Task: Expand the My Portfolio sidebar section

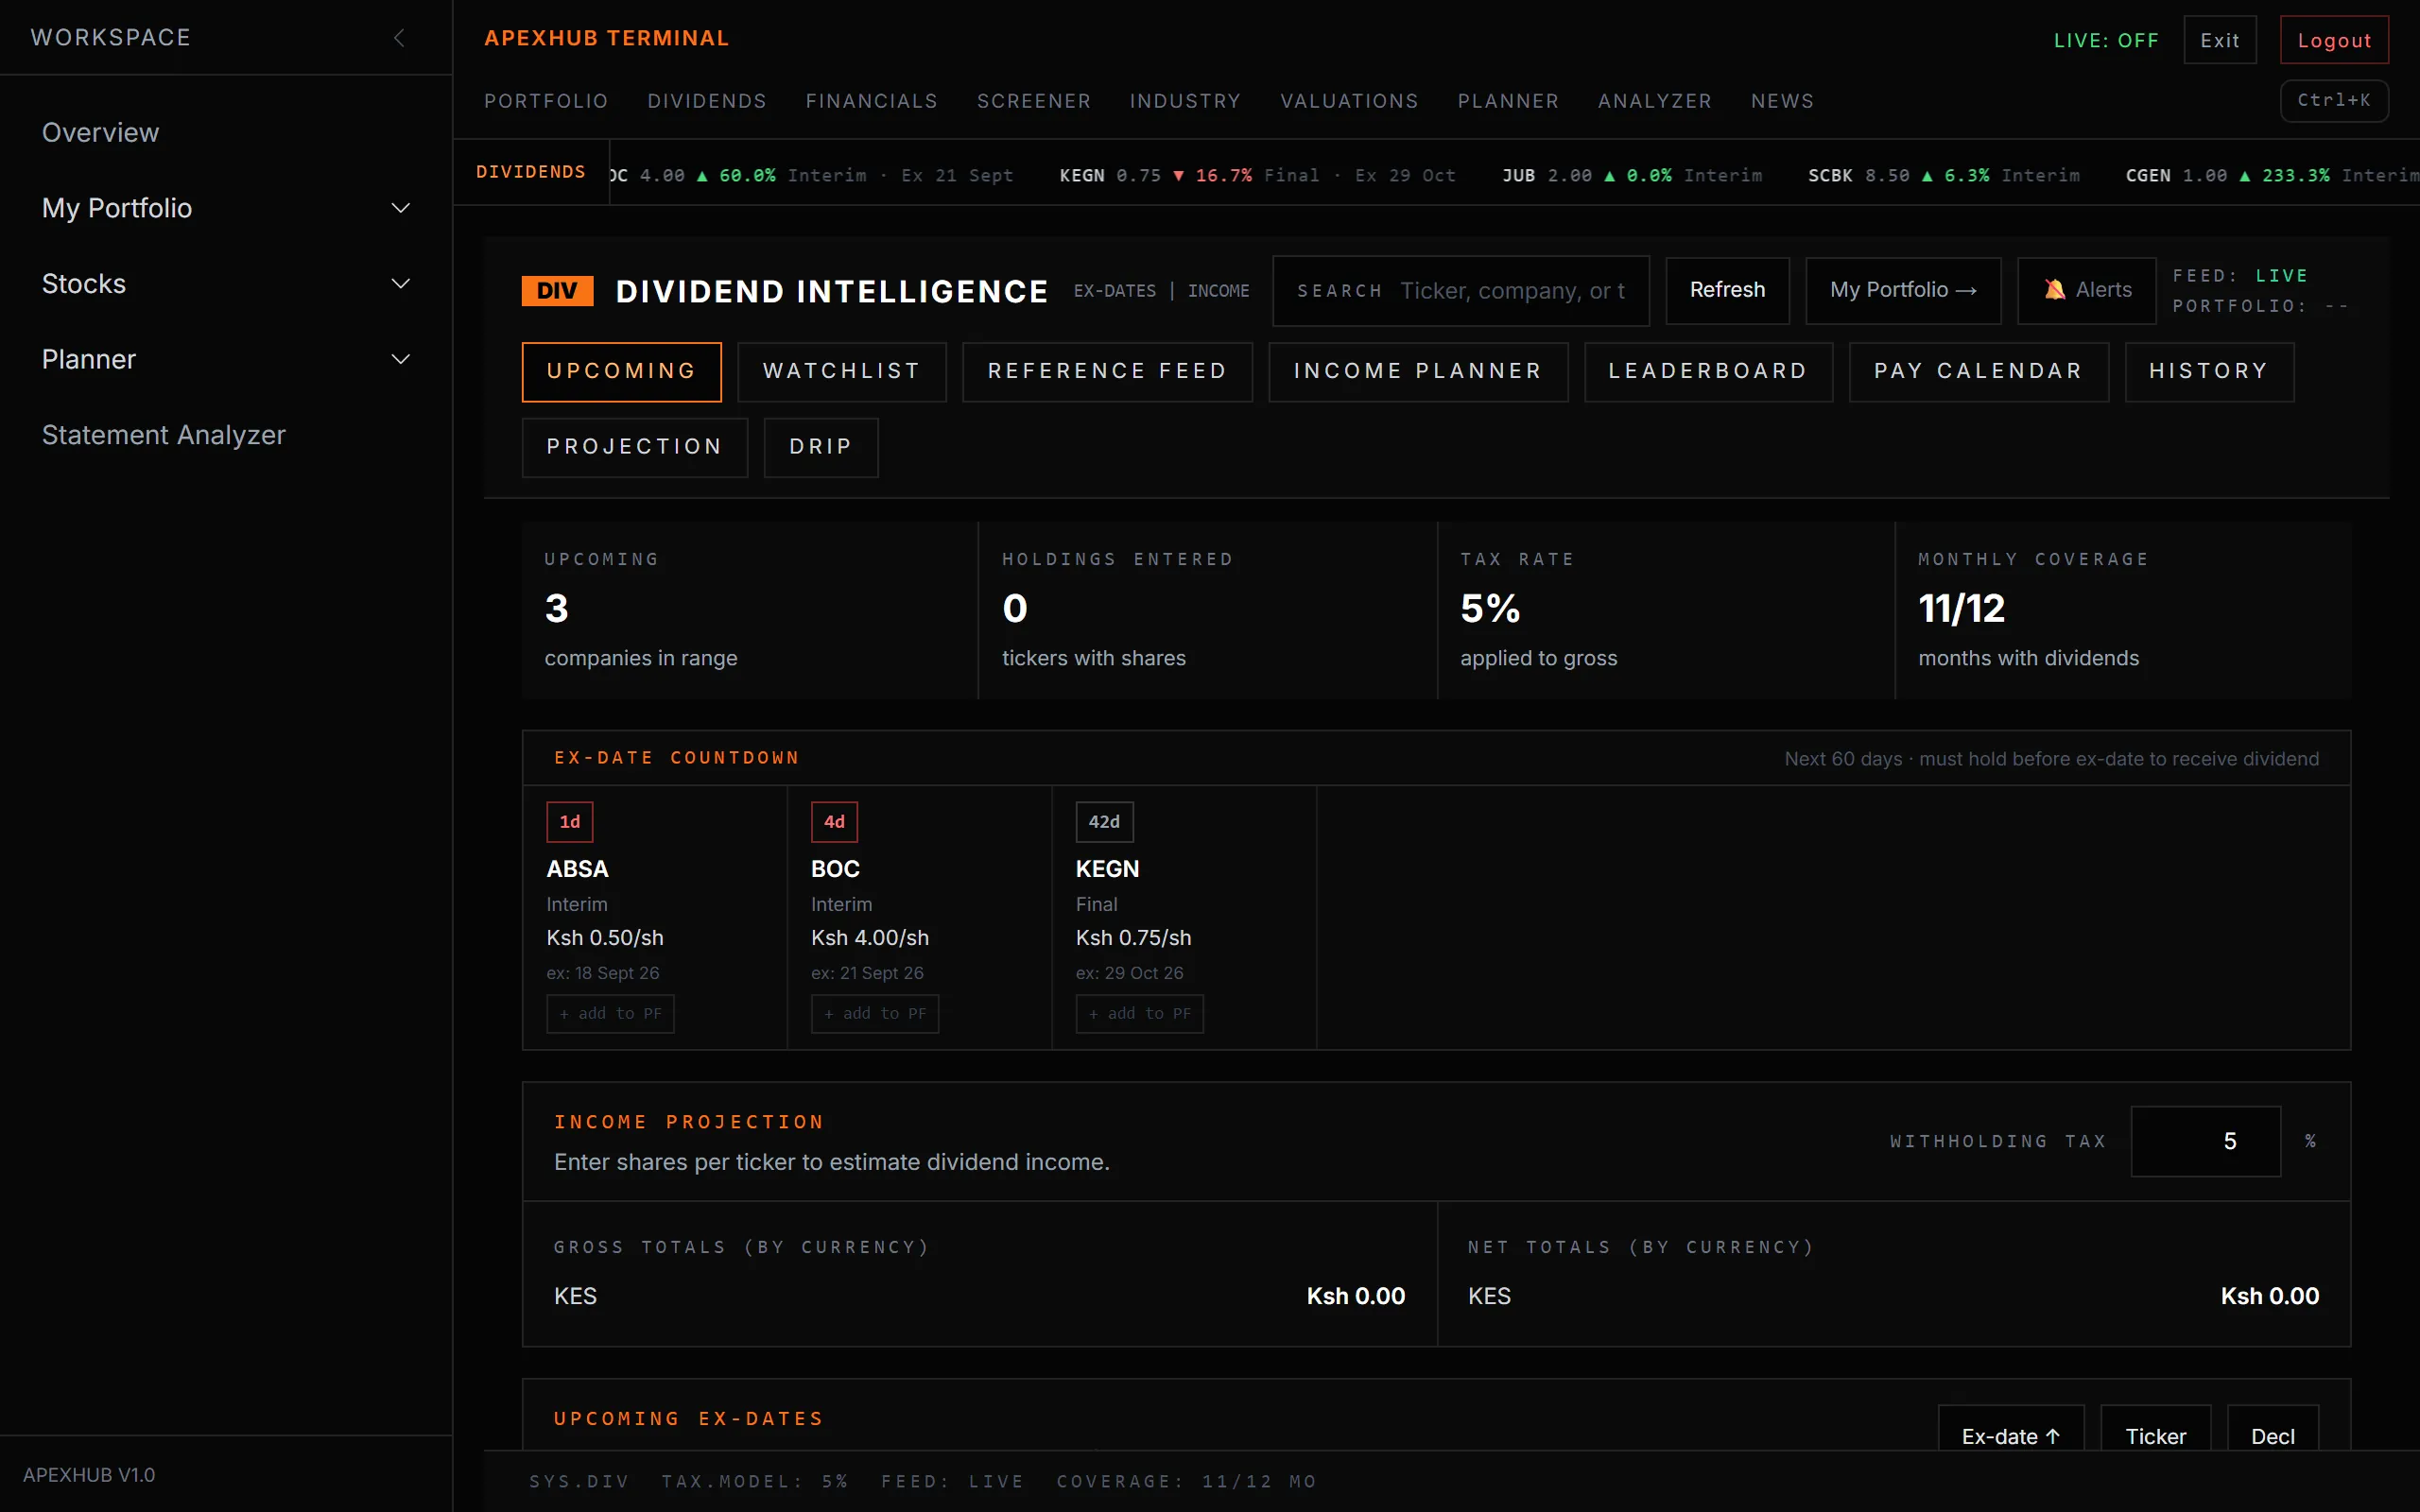Action: coord(226,208)
